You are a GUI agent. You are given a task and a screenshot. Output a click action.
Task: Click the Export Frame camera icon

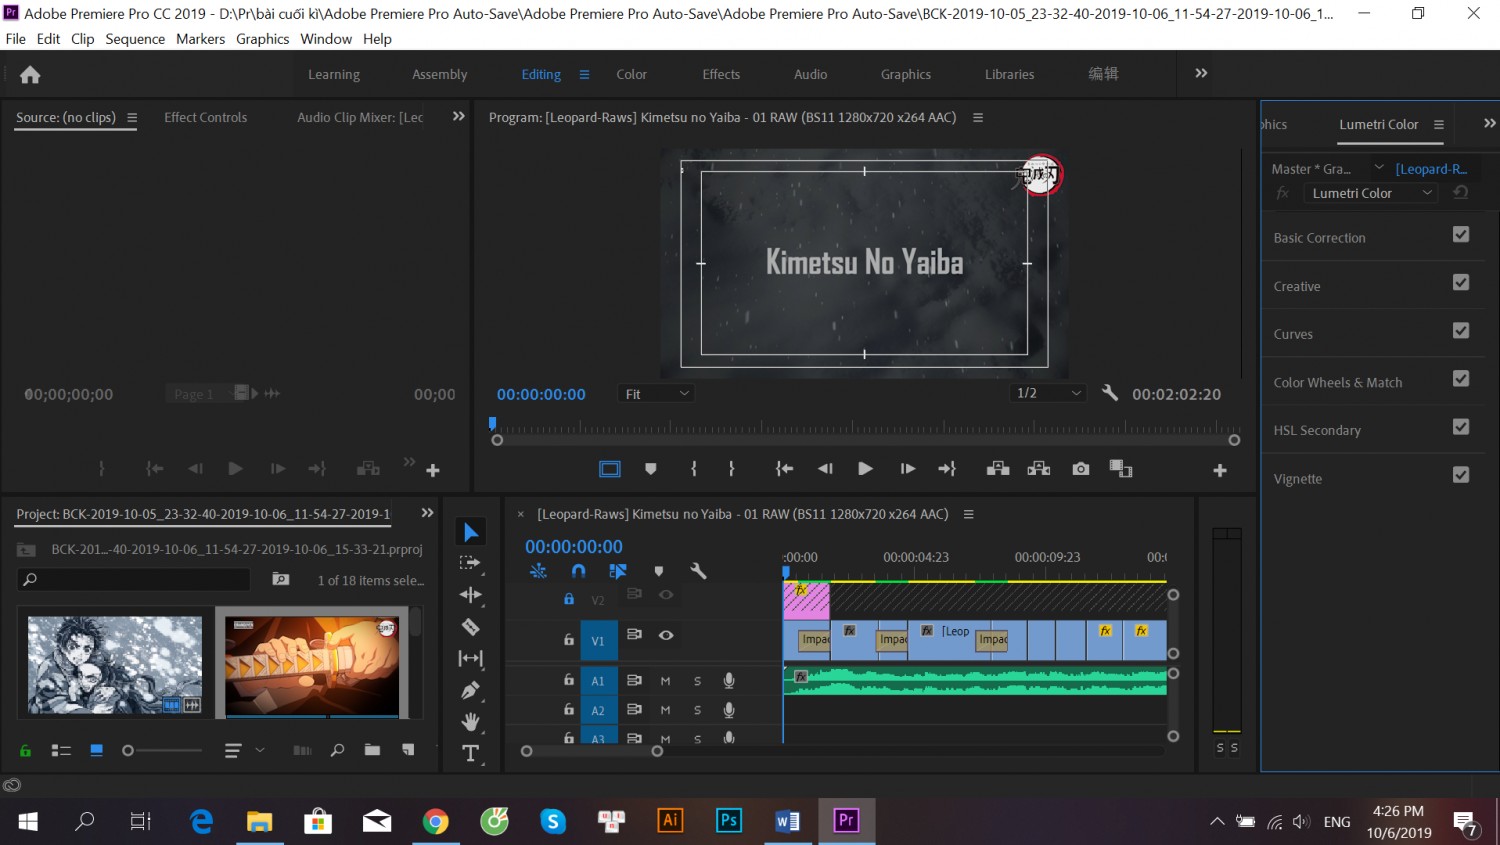pos(1080,469)
